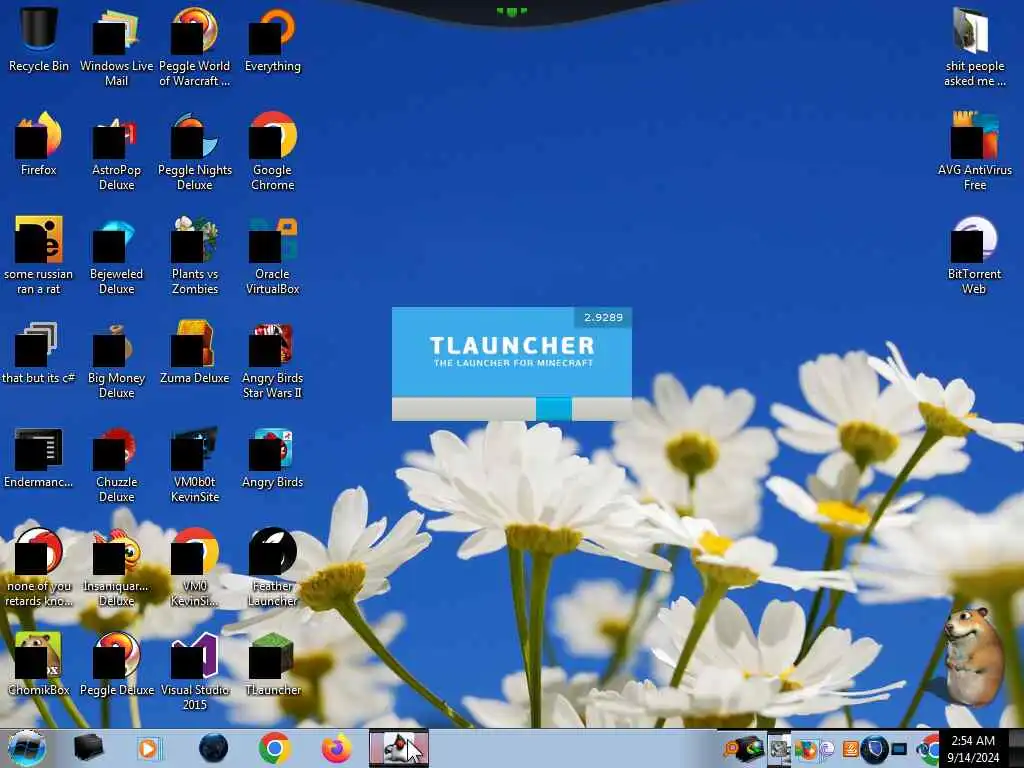Open AstroPop Deluxe desktop icon

point(116,152)
